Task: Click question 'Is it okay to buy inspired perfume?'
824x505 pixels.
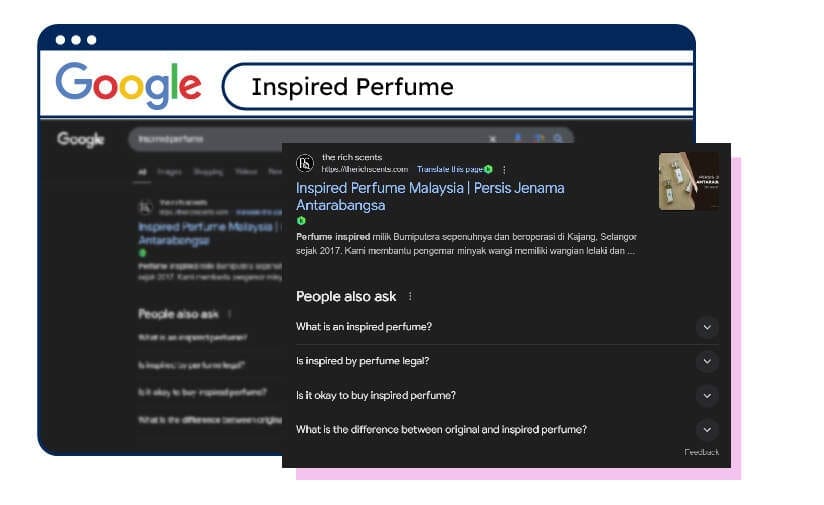Action: (376, 395)
